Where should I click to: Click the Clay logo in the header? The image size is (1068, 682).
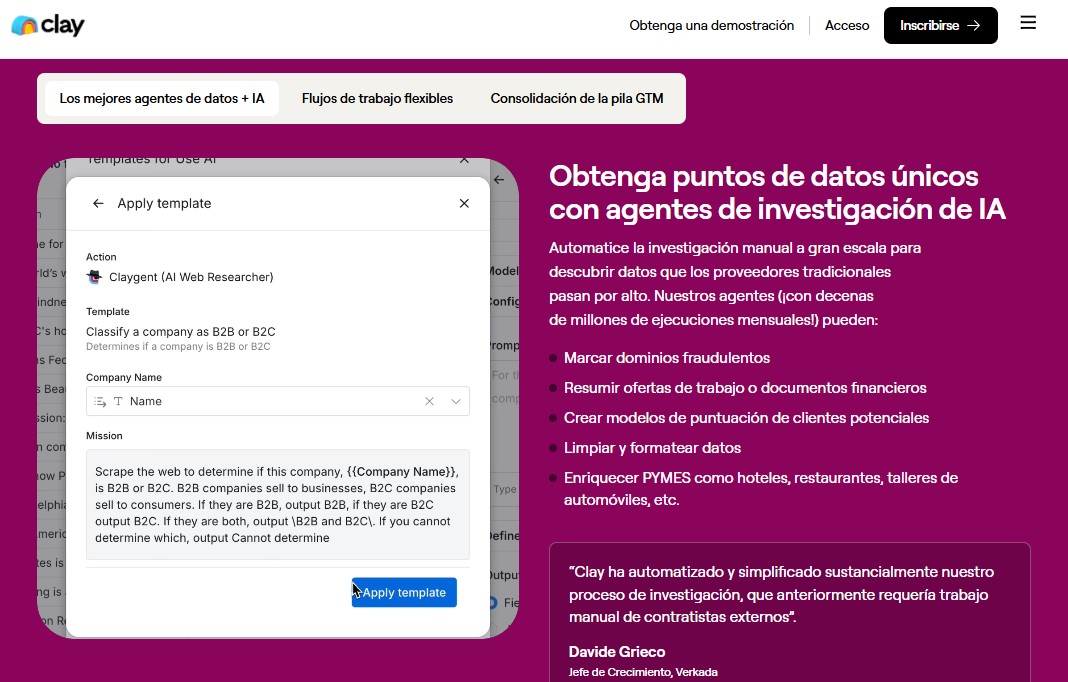[47, 25]
